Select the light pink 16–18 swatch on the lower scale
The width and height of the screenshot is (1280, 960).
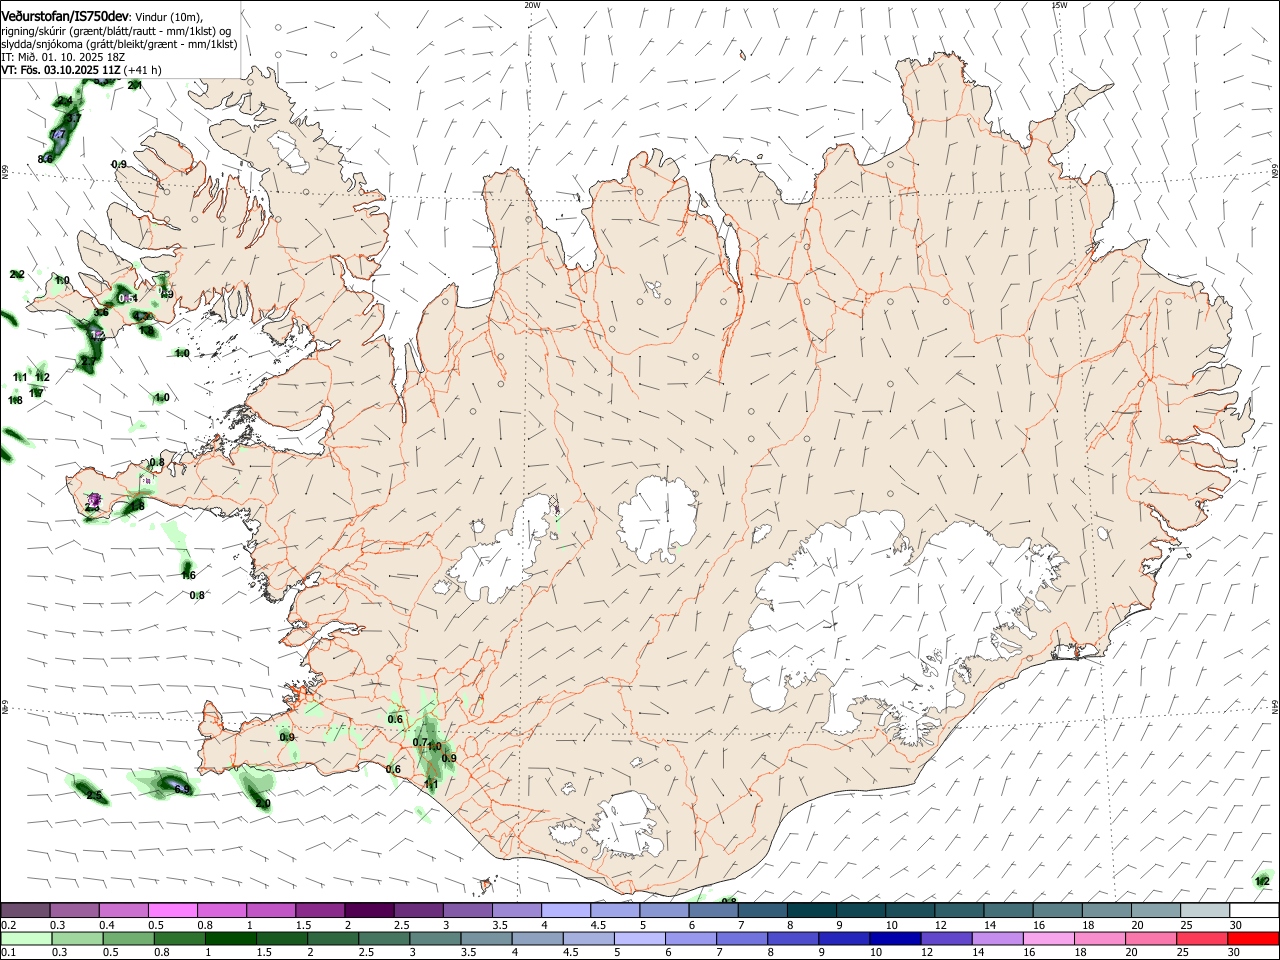pos(1049,939)
